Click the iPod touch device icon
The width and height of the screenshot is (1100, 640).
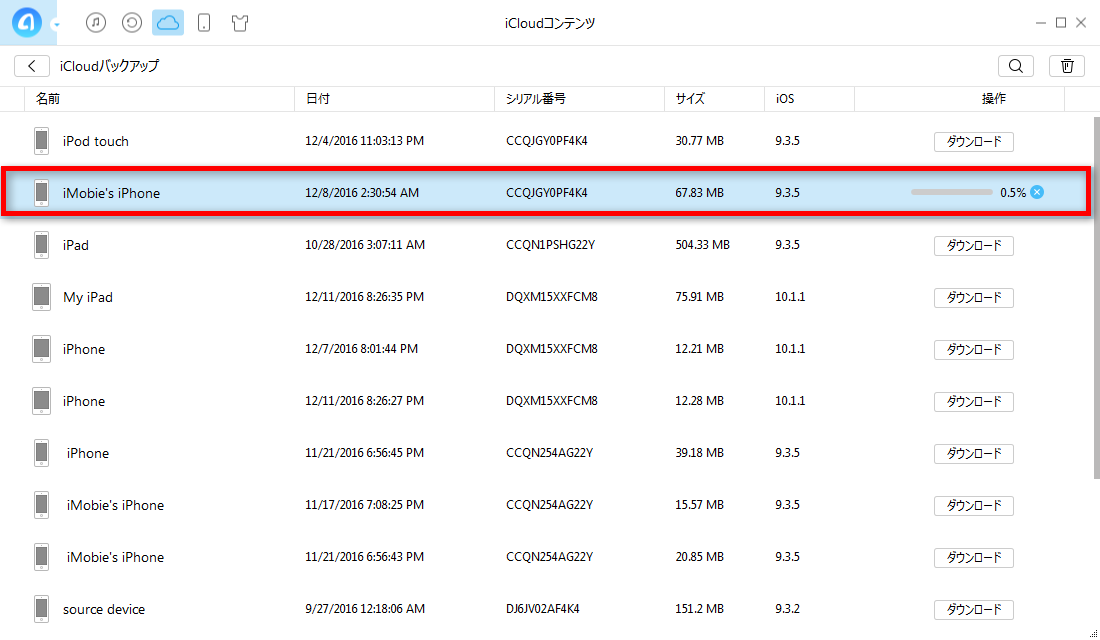click(x=41, y=141)
